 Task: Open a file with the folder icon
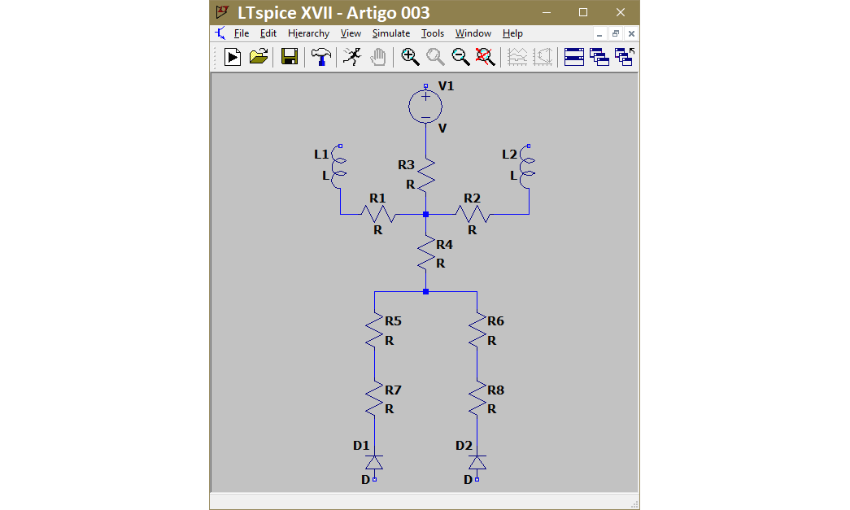[x=259, y=57]
